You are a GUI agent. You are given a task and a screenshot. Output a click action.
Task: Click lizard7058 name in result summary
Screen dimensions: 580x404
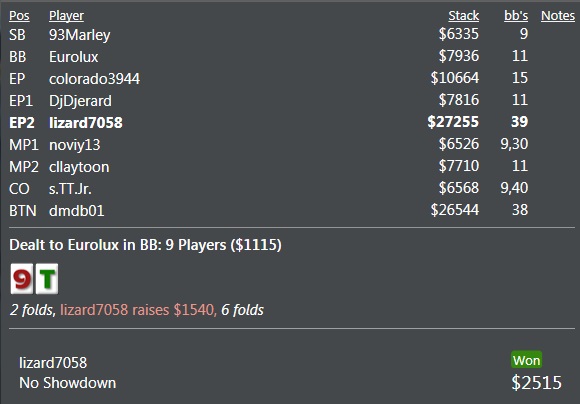click(x=53, y=363)
